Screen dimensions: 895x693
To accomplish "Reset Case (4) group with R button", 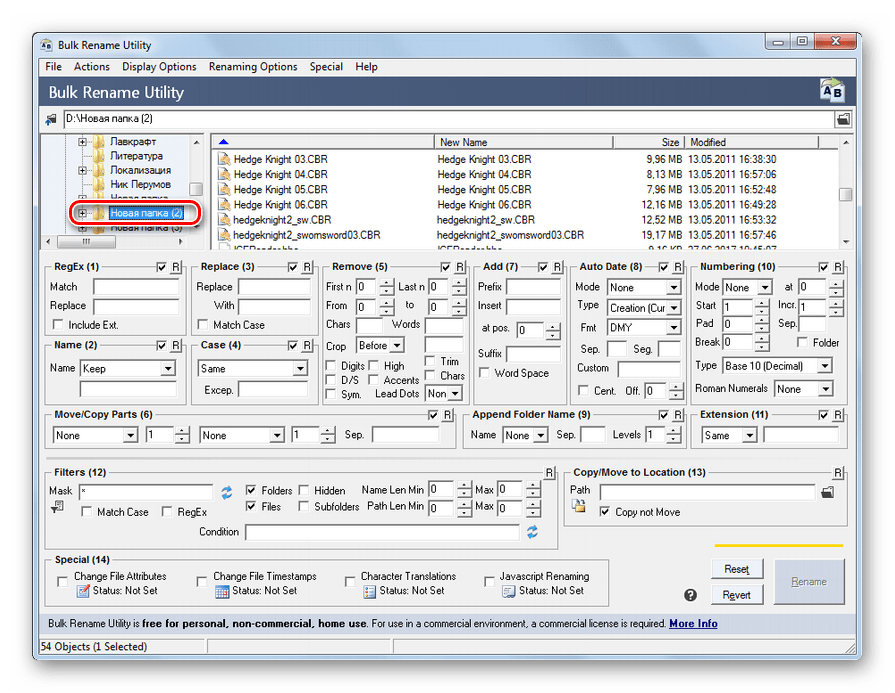I will 307,345.
